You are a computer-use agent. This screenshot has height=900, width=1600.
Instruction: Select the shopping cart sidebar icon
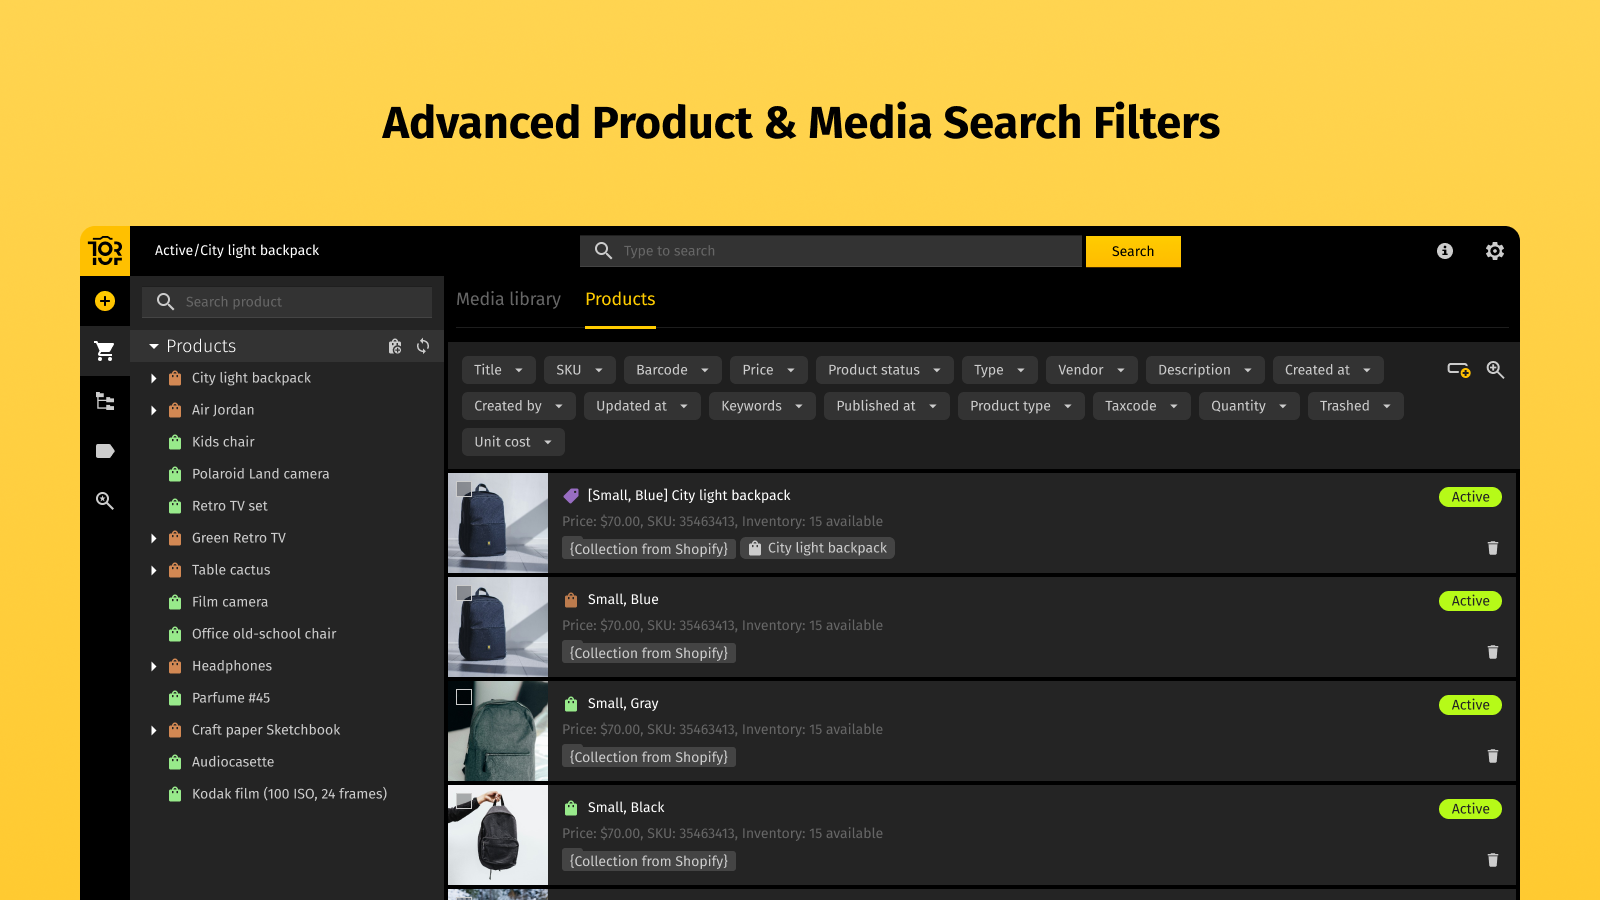tap(105, 351)
